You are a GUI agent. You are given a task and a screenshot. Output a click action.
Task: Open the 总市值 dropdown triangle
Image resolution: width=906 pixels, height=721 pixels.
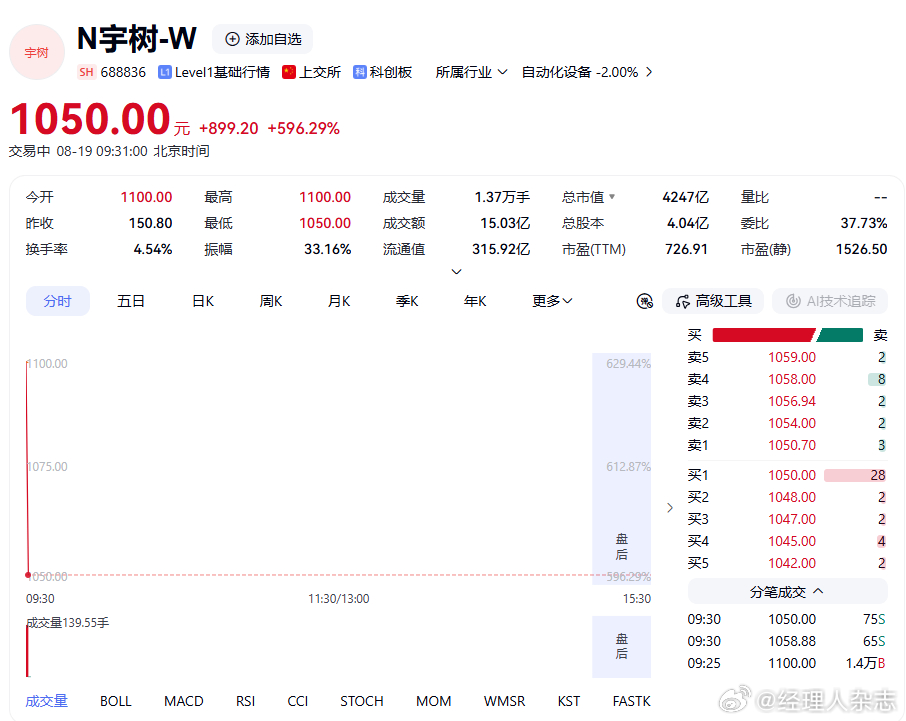(x=612, y=197)
